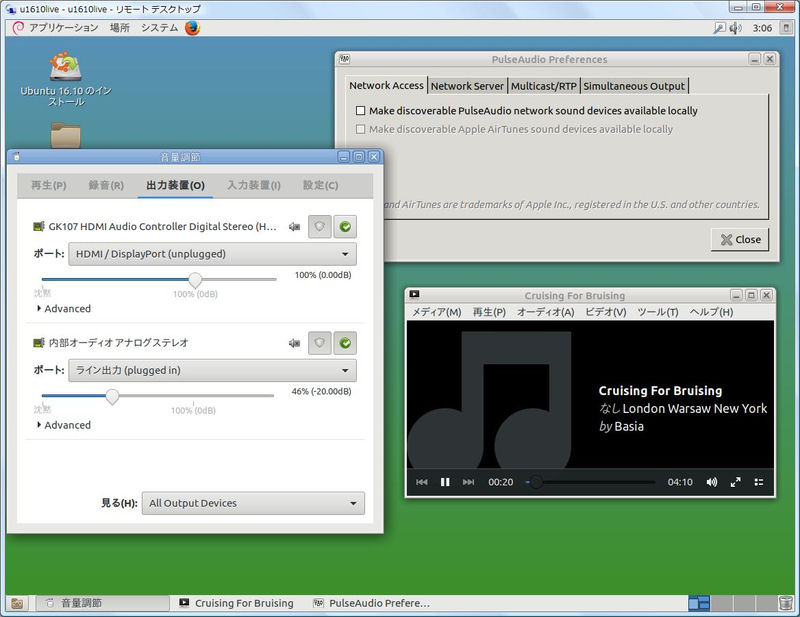Viewport: 800px width, 617px height.
Task: Adjust the 内部オーディオ volume slider handle
Action: pyautogui.click(x=112, y=396)
